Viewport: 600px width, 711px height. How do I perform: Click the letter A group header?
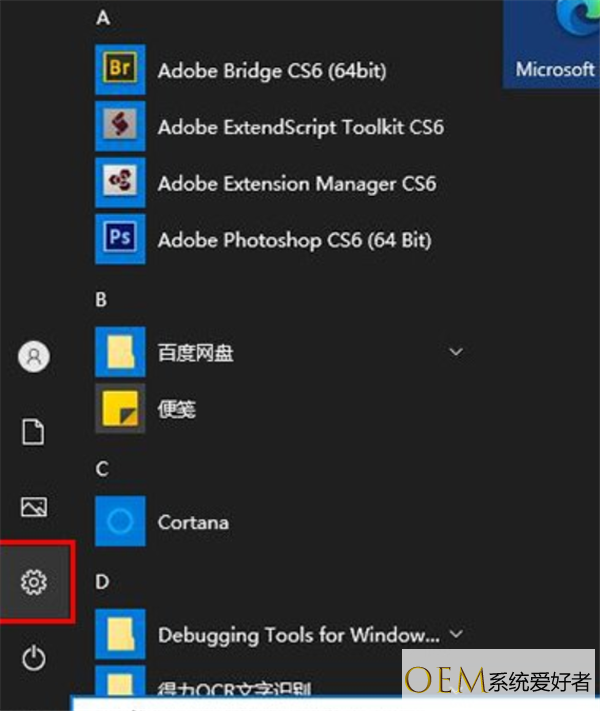coord(103,18)
